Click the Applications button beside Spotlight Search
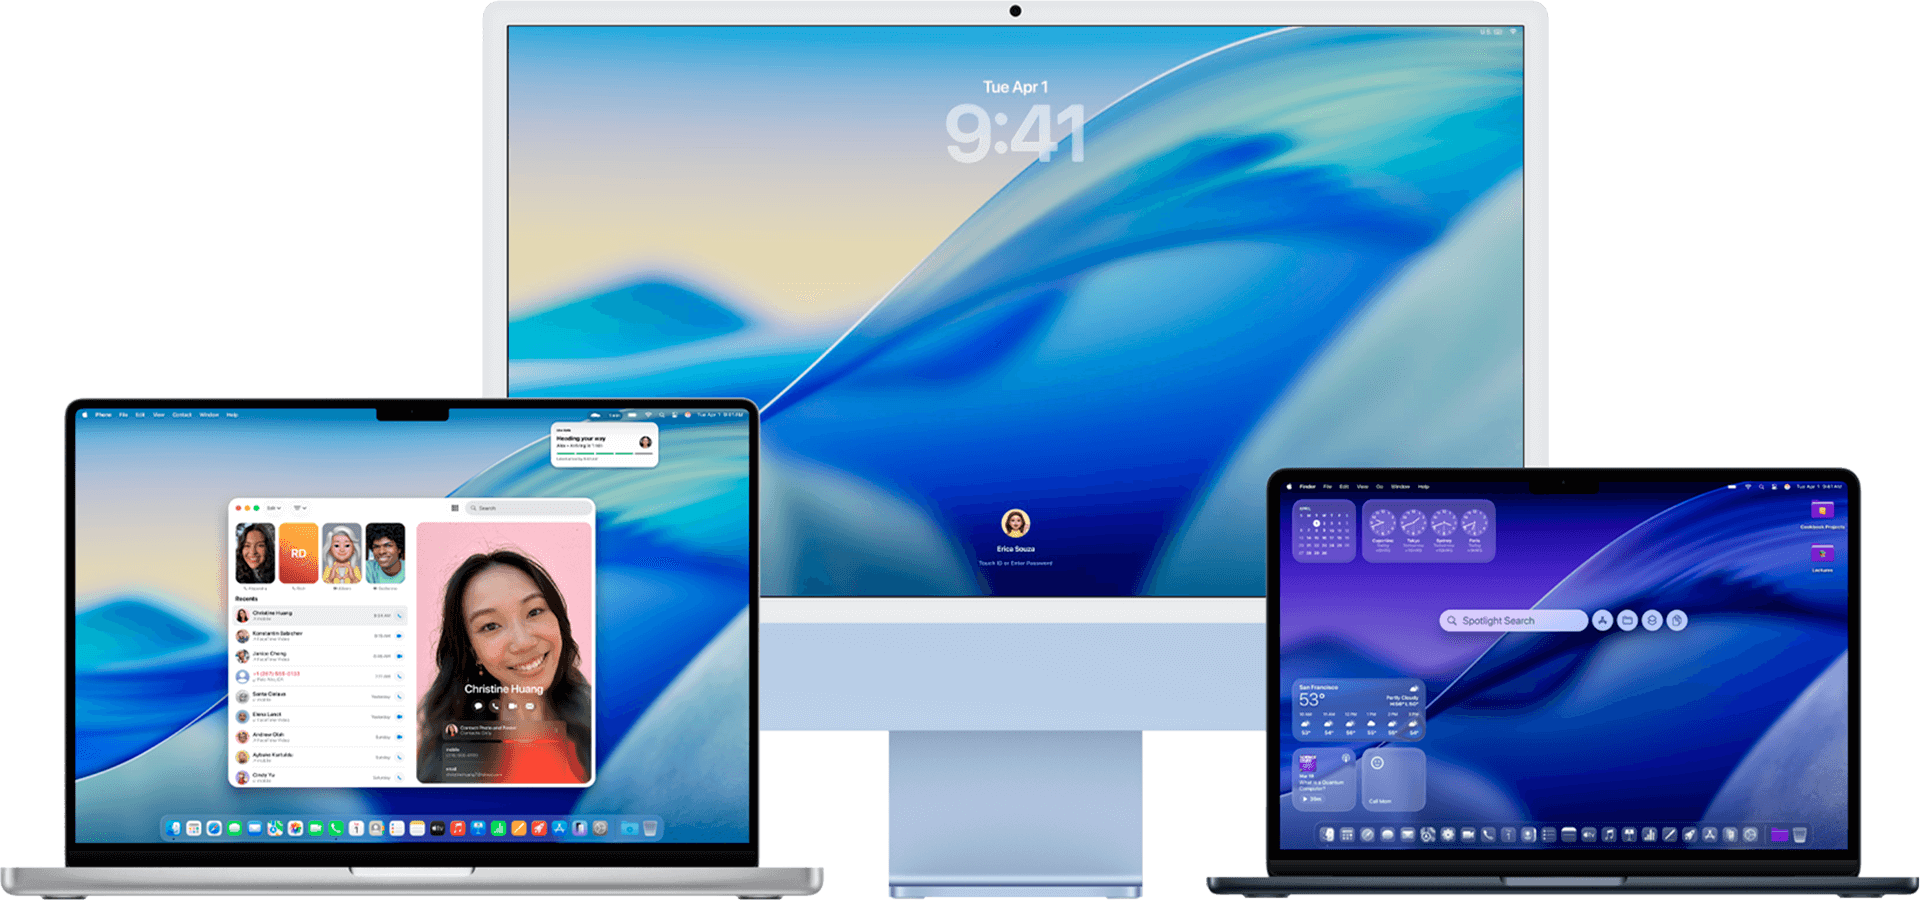Viewport: 1920px width, 900px height. click(x=1603, y=620)
